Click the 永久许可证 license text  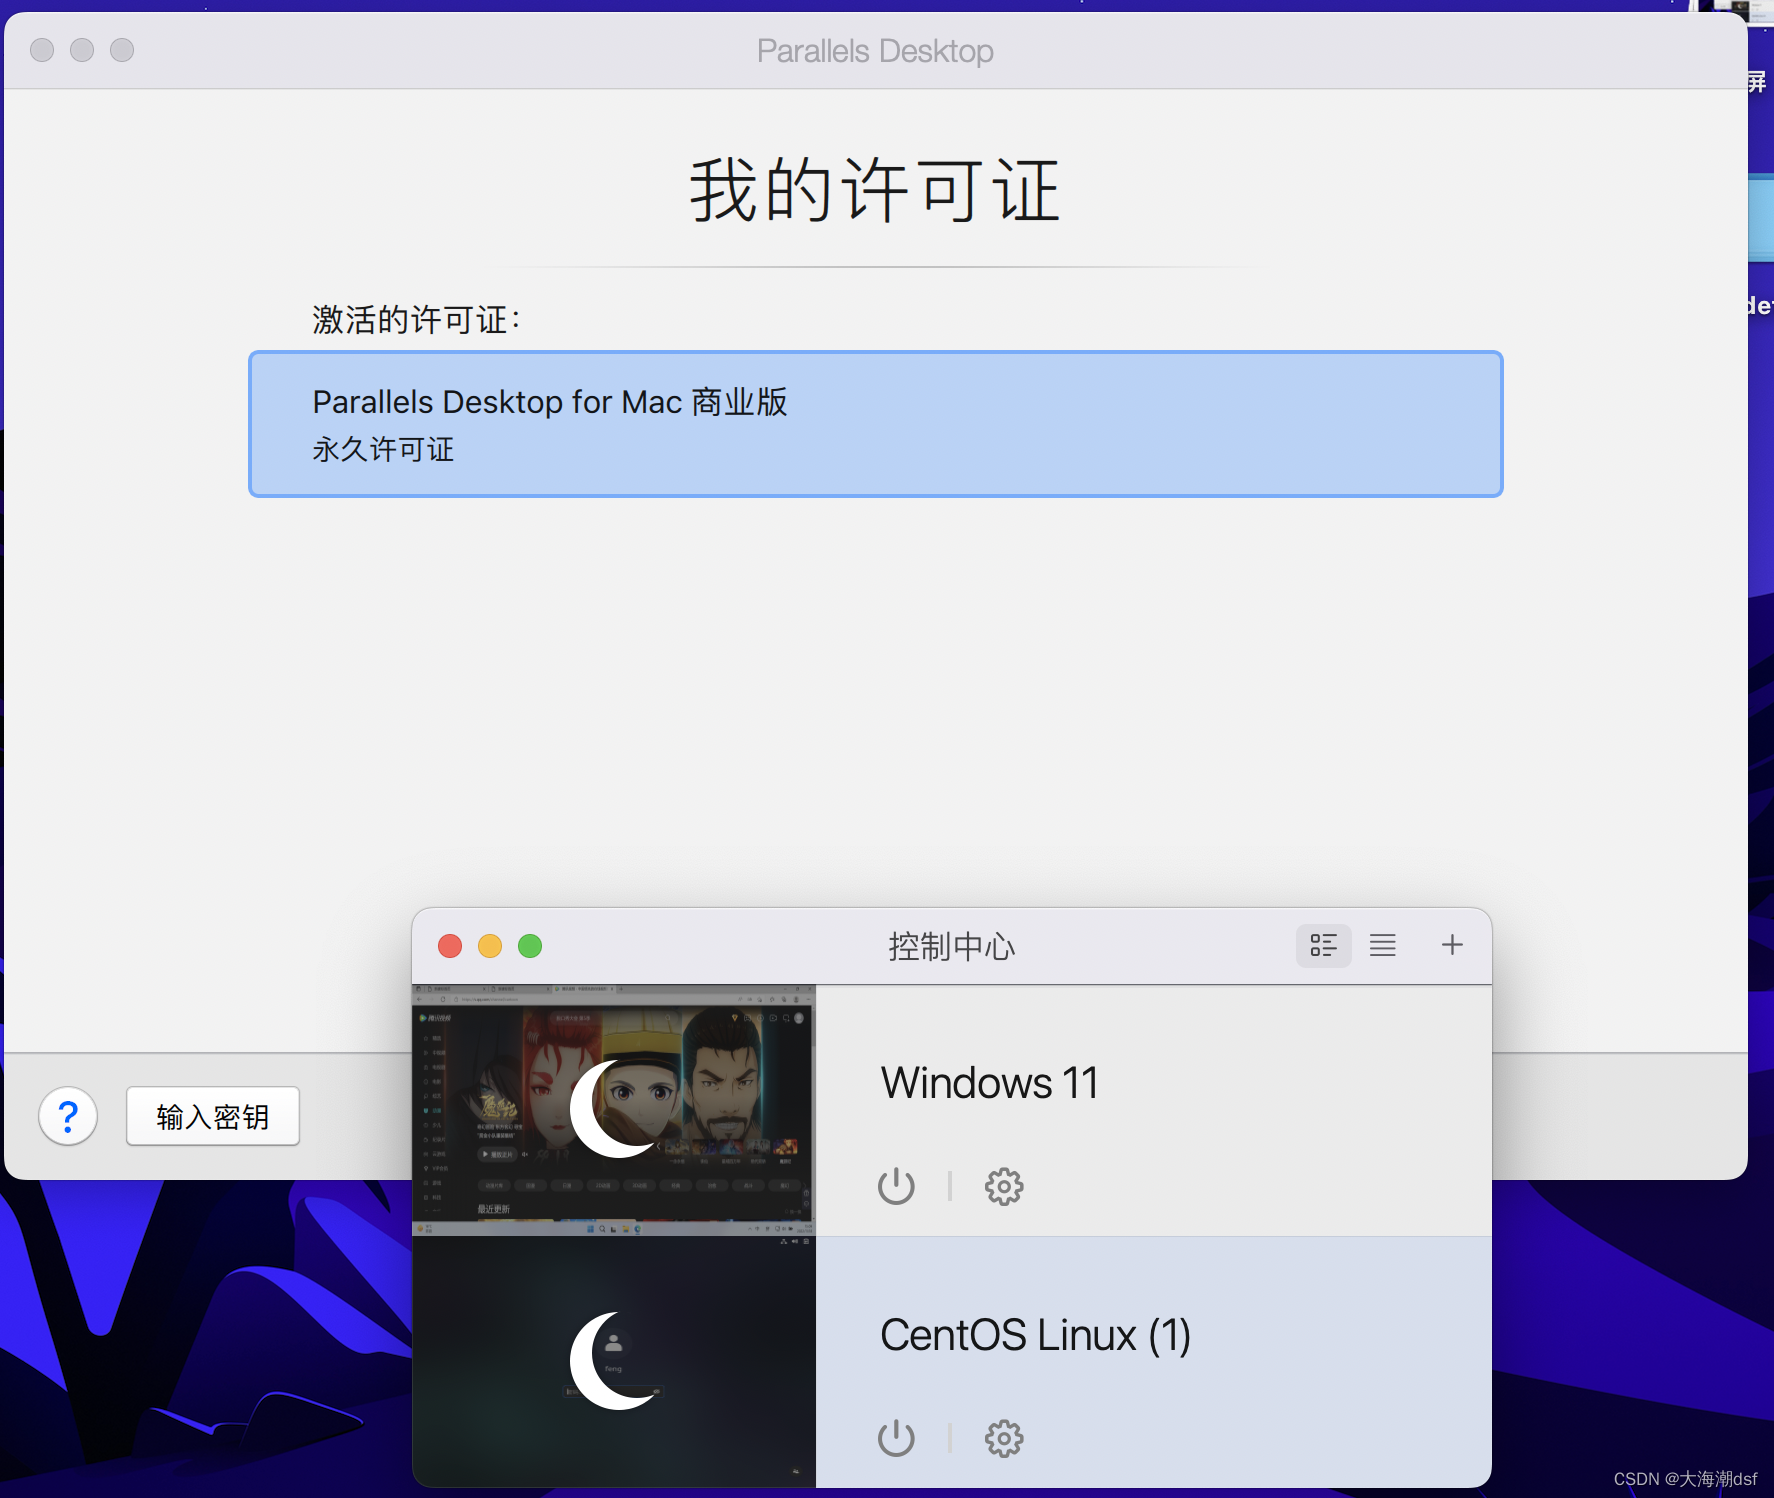[x=383, y=449]
